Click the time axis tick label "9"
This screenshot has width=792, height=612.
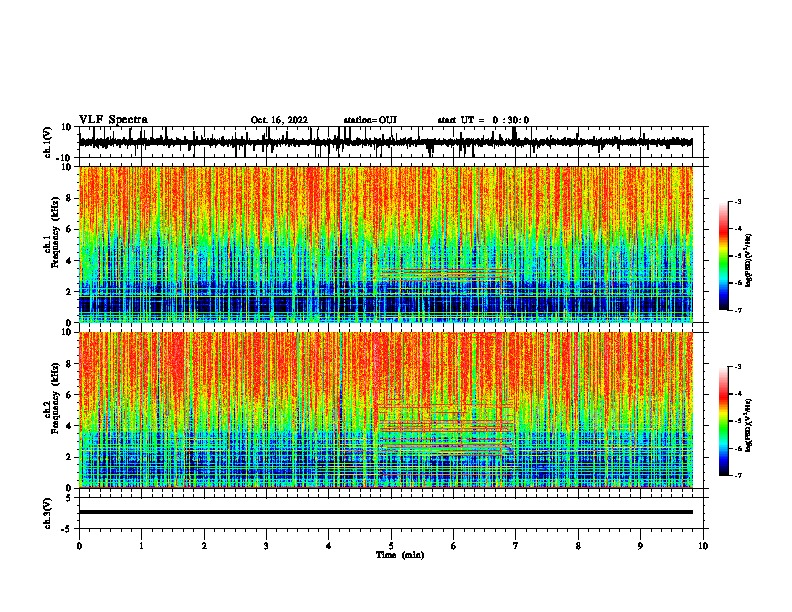640,546
